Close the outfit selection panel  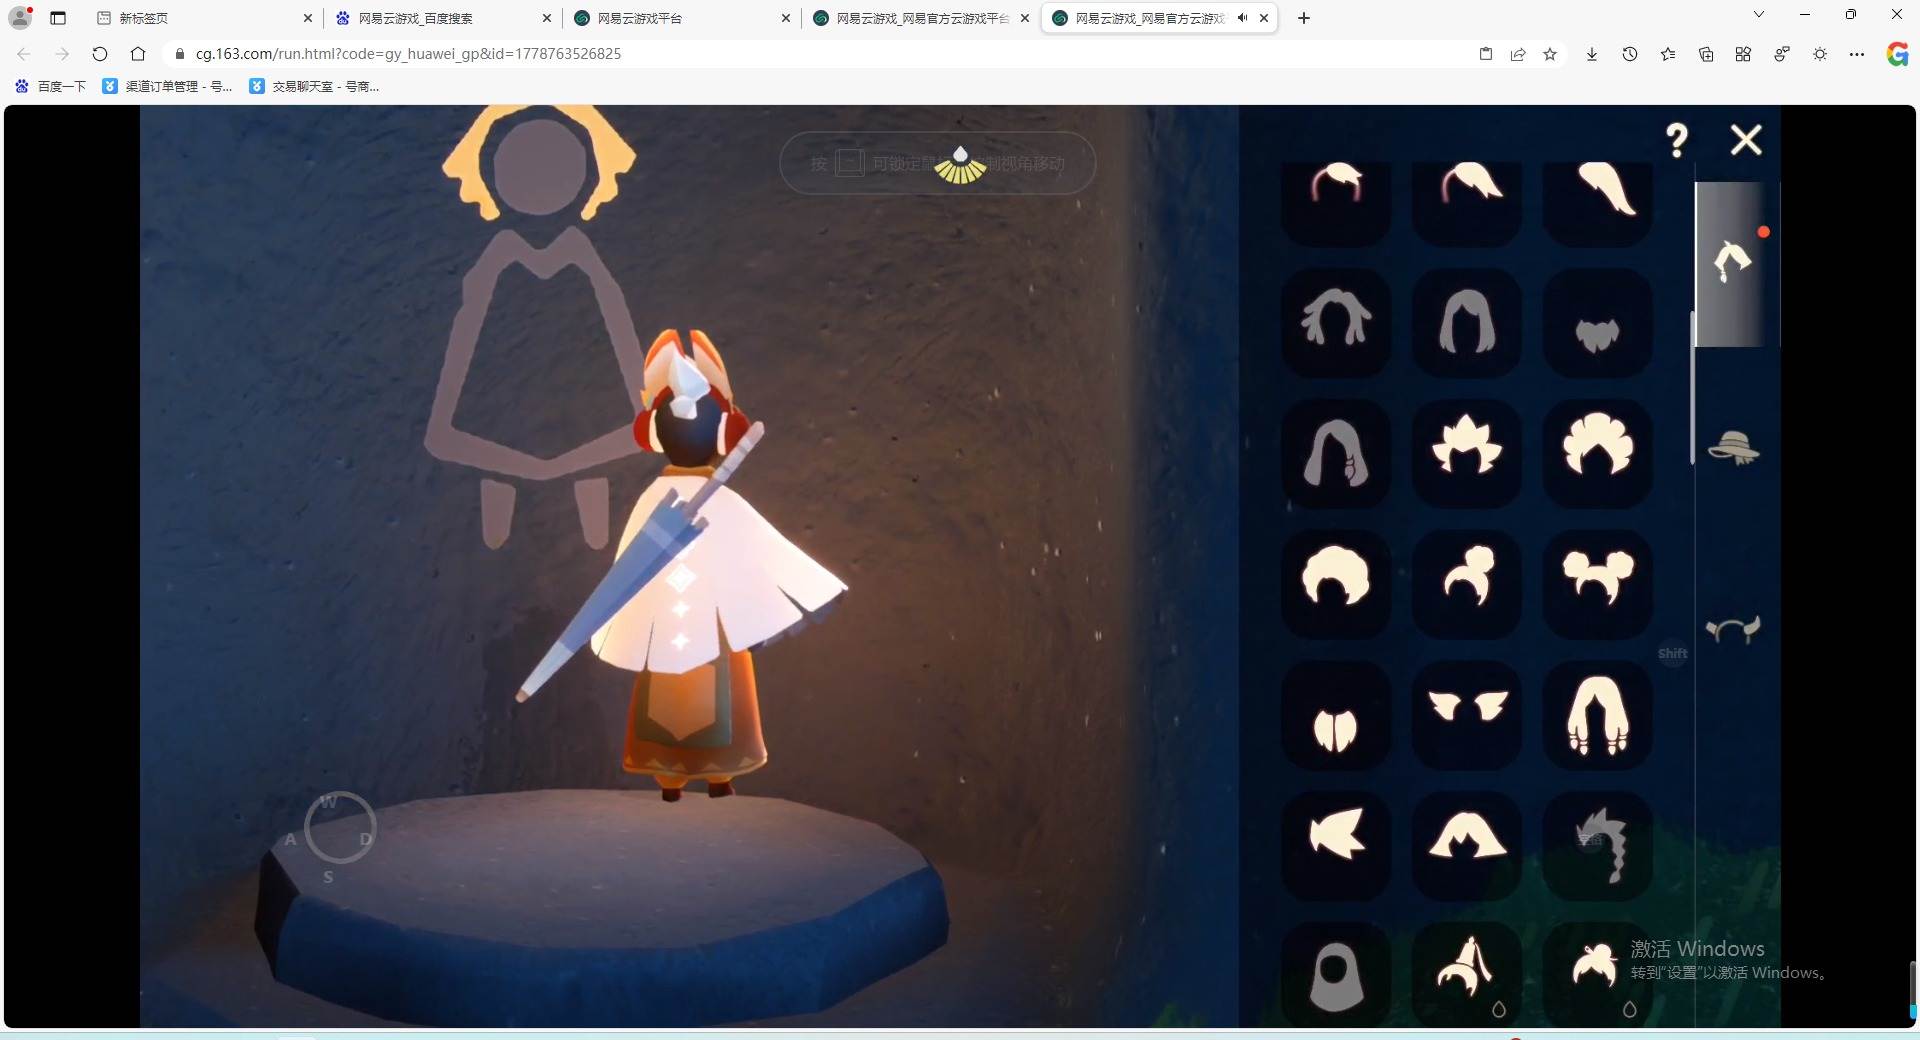pyautogui.click(x=1746, y=139)
